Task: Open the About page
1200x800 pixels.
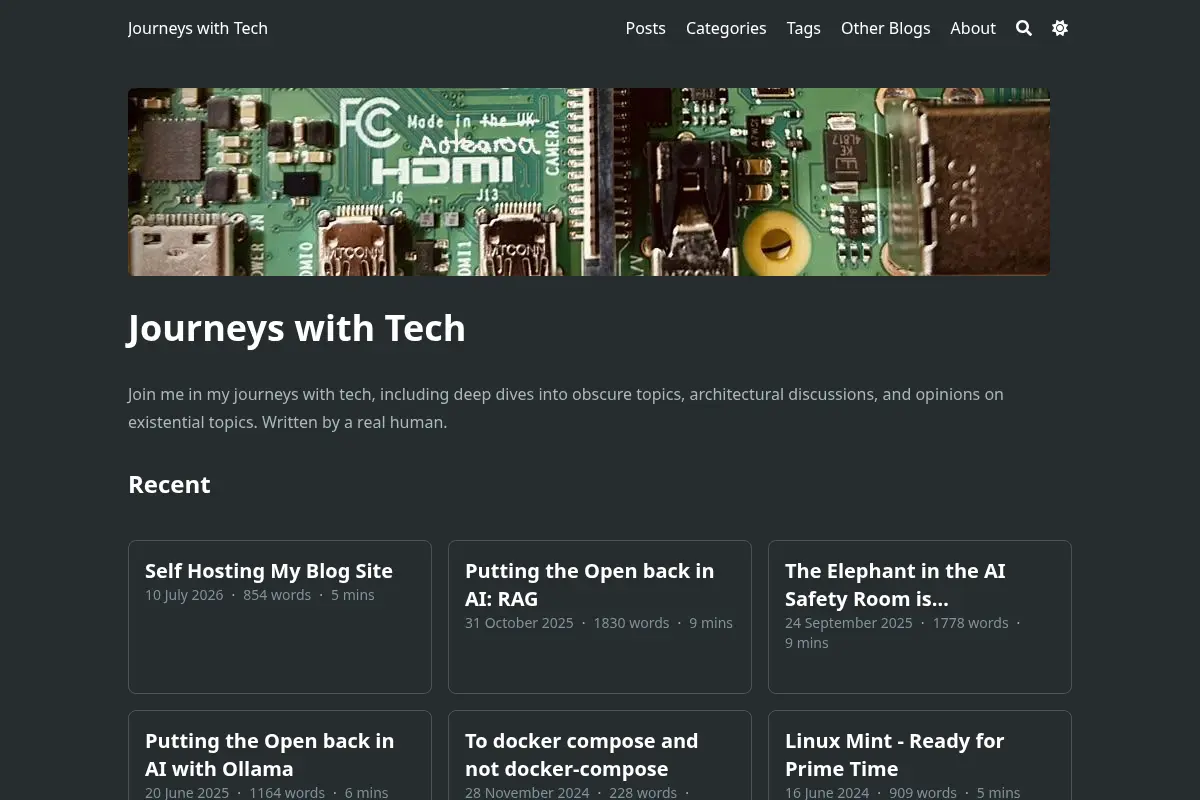Action: click(973, 28)
